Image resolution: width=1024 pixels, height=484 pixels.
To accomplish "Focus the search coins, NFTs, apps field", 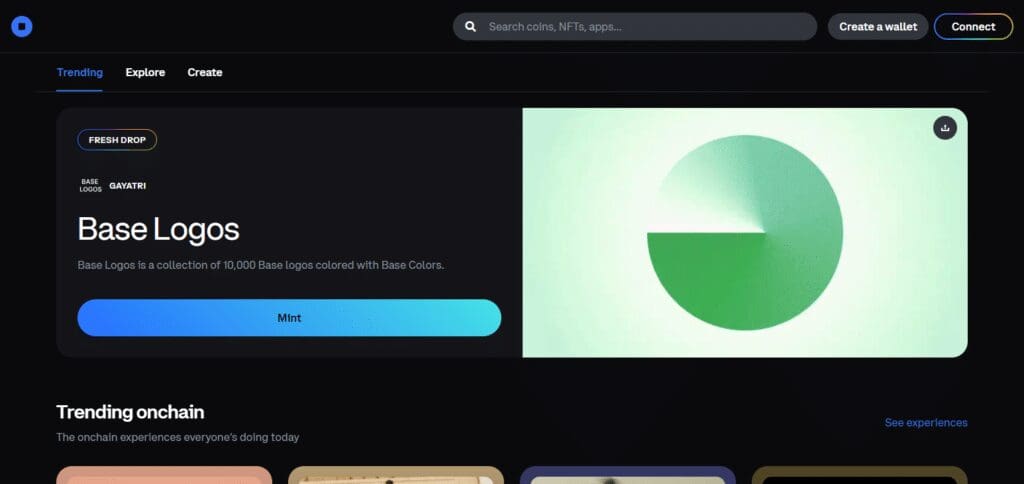I will point(635,27).
